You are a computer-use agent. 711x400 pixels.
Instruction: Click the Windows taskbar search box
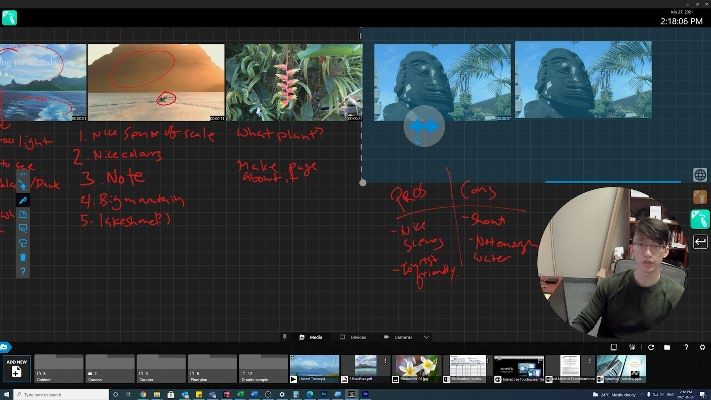coord(61,395)
